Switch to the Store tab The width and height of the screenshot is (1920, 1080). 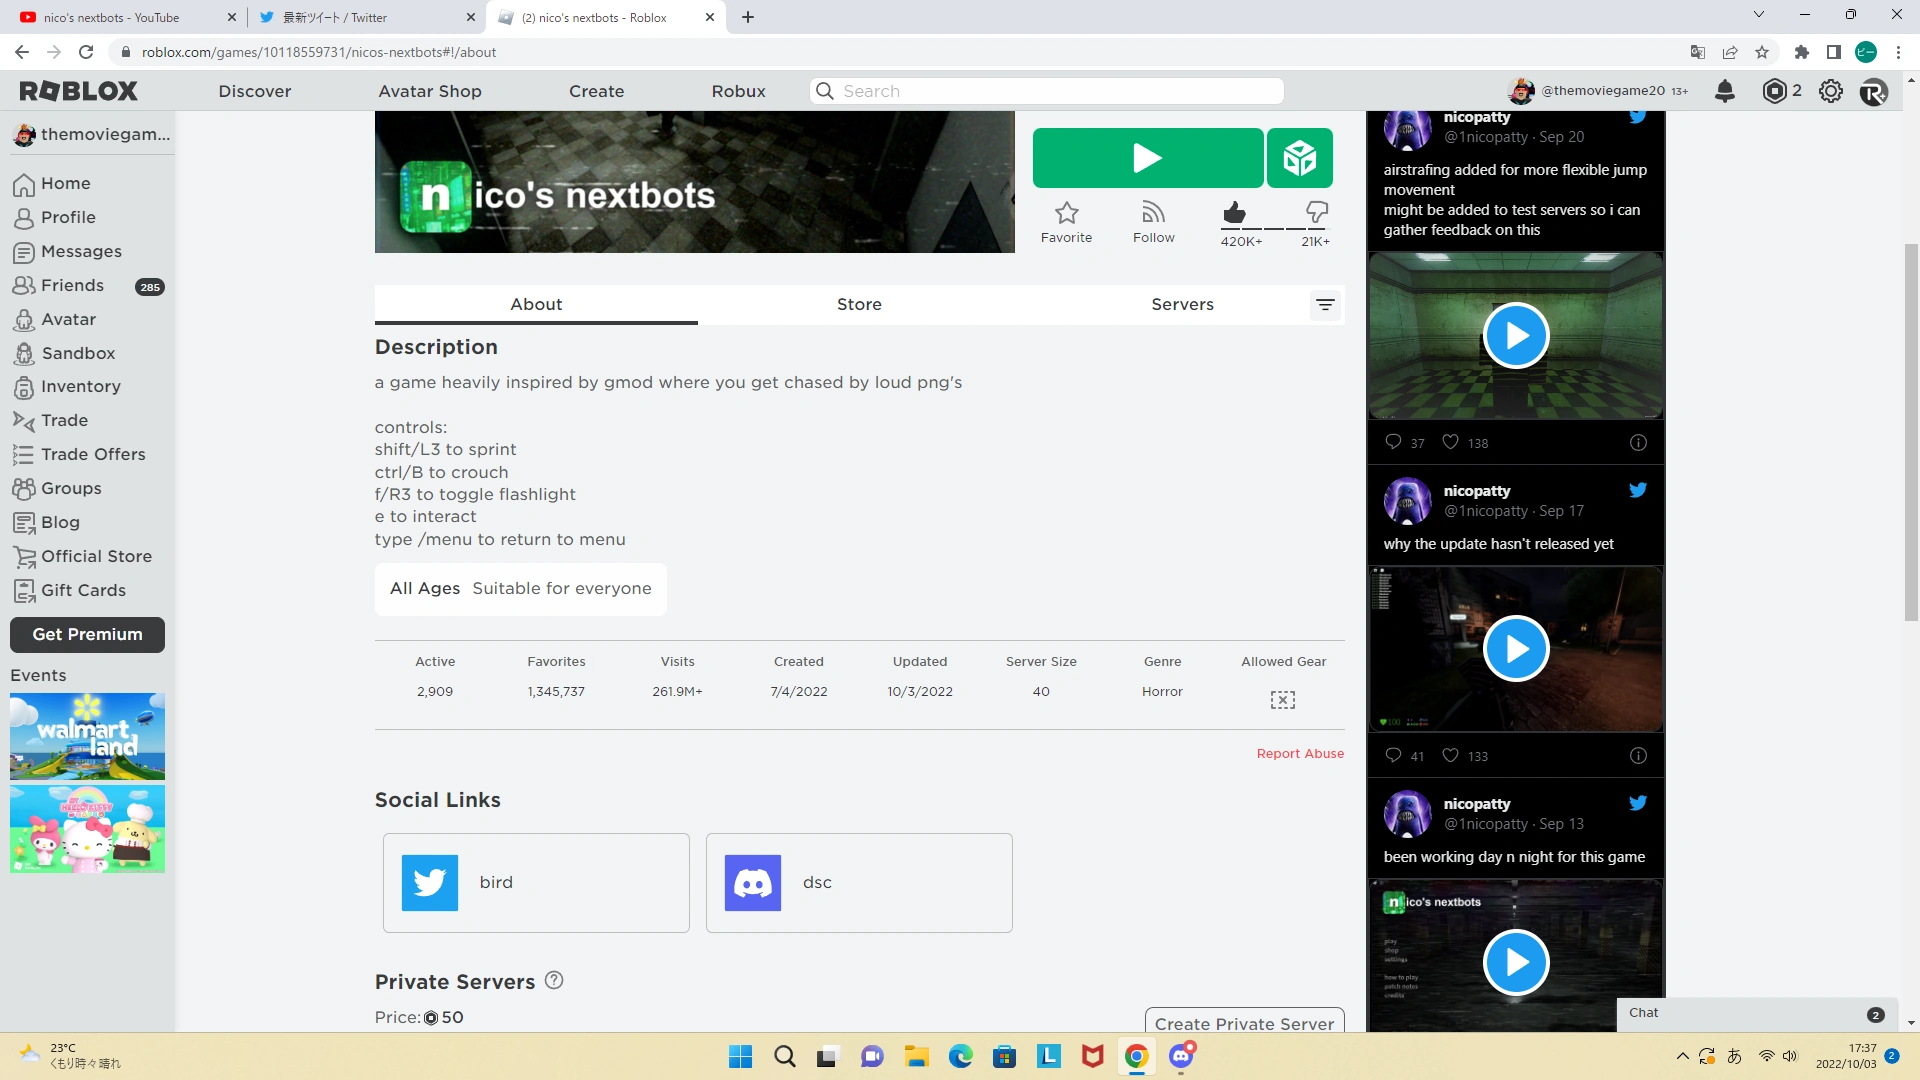point(859,304)
